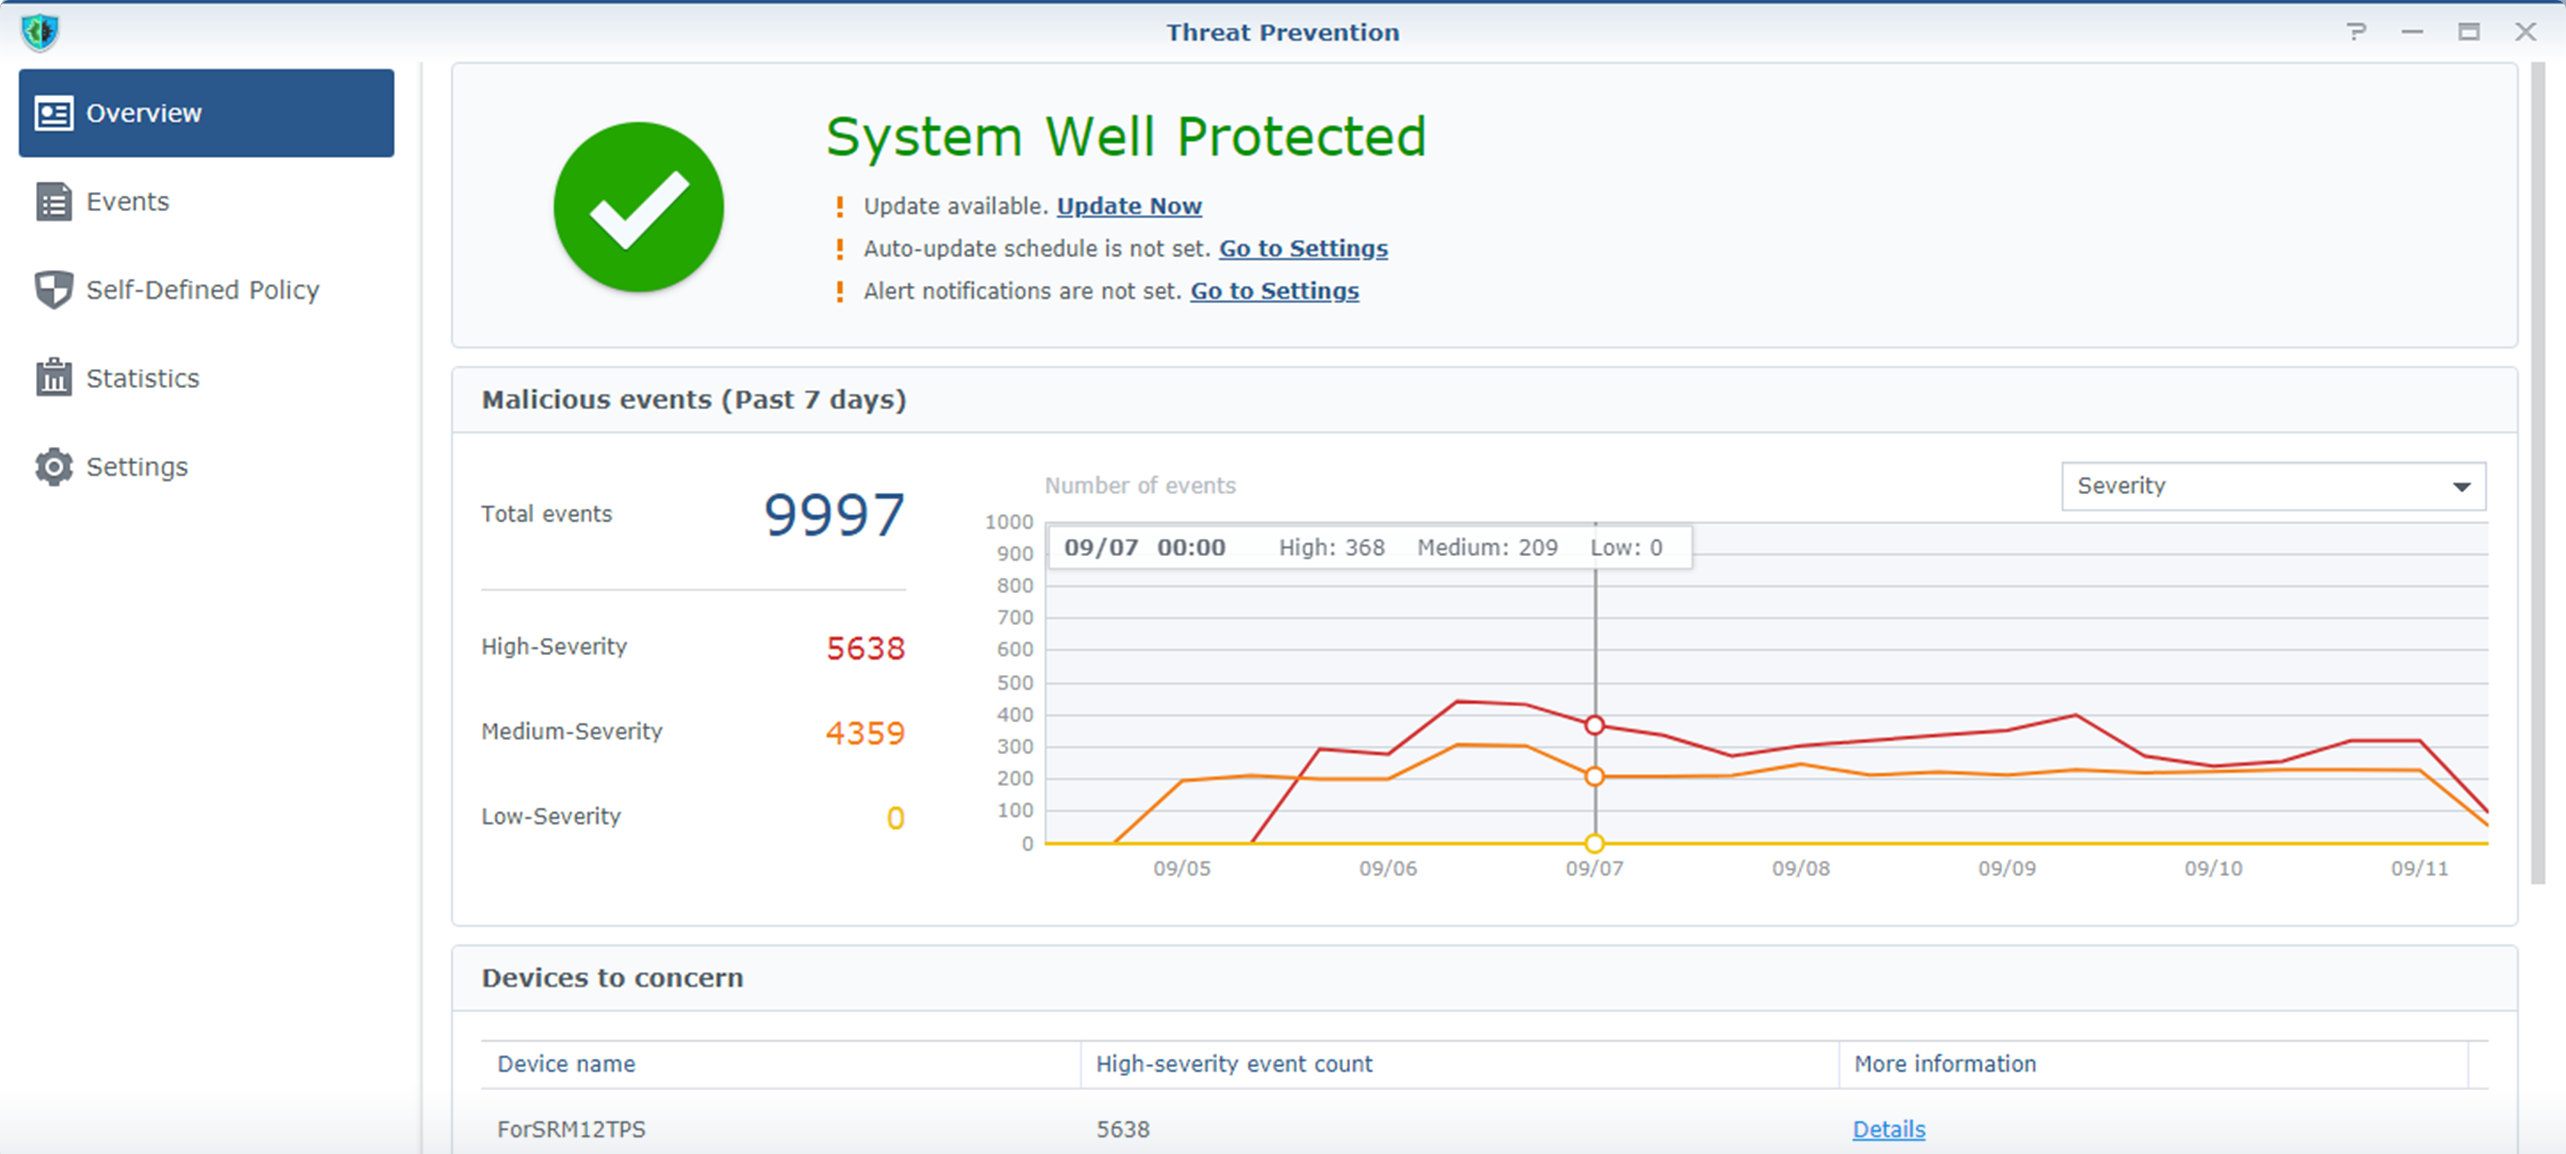The image size is (2566, 1154).
Task: Open Details for ForSRM12TPS device
Action: 1888,1128
